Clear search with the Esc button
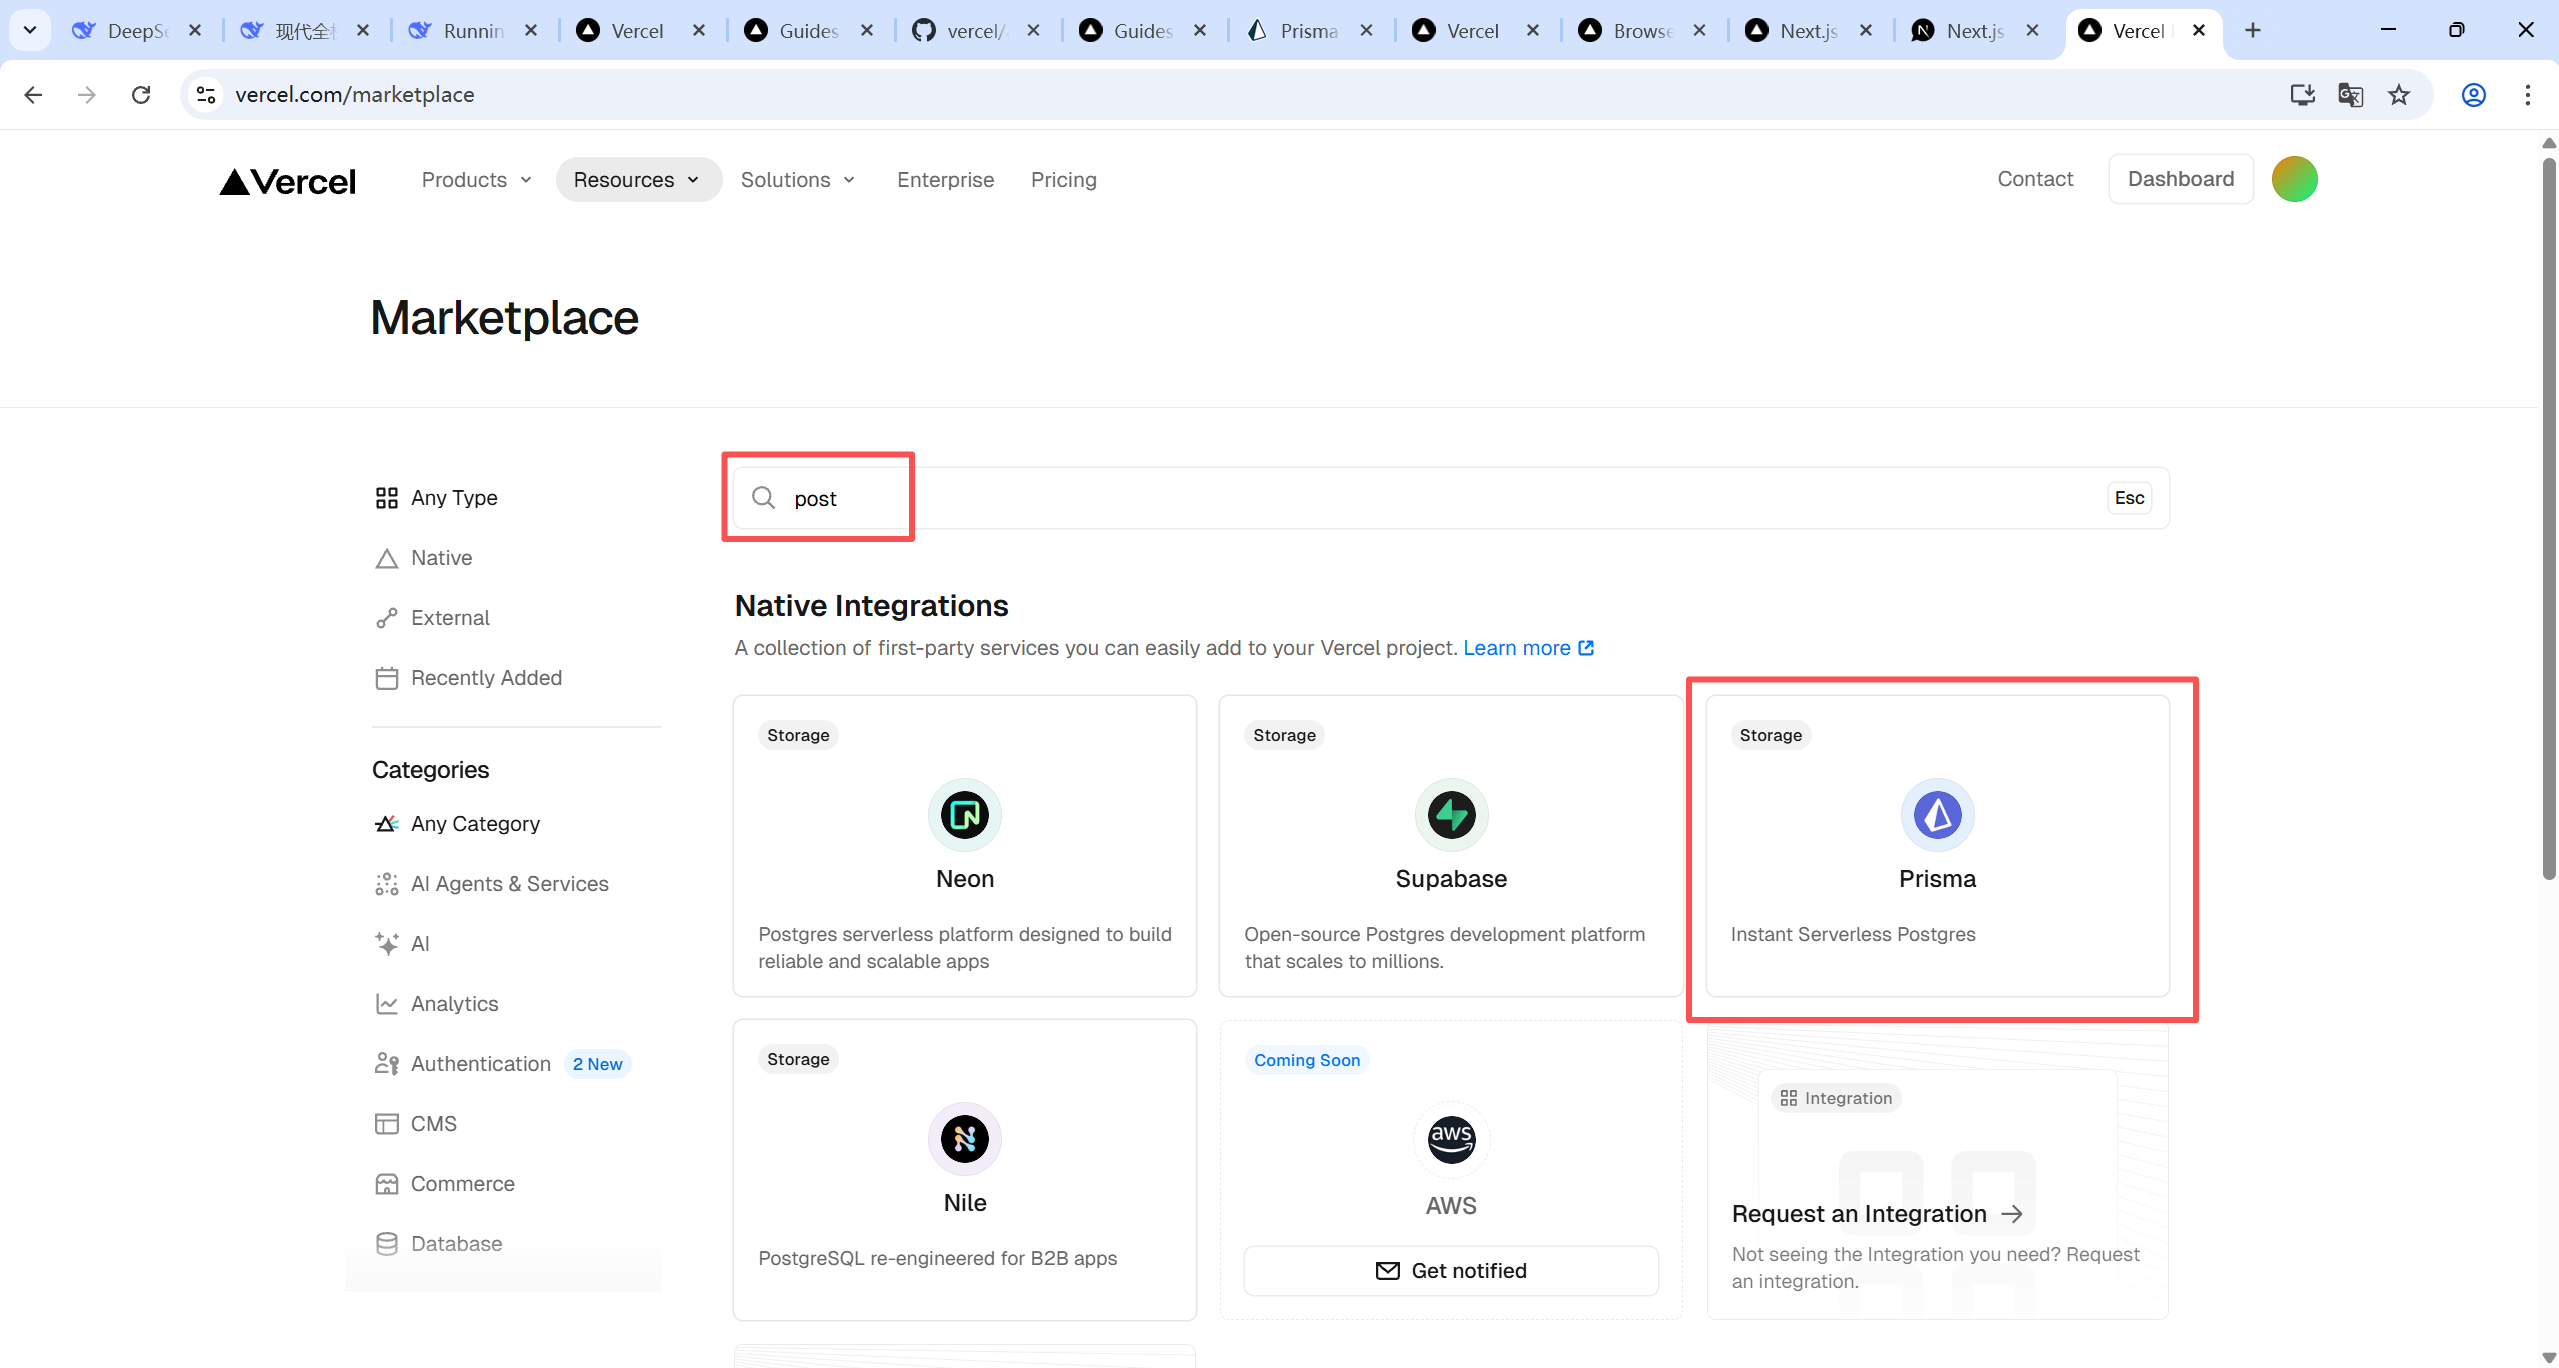 (2129, 498)
